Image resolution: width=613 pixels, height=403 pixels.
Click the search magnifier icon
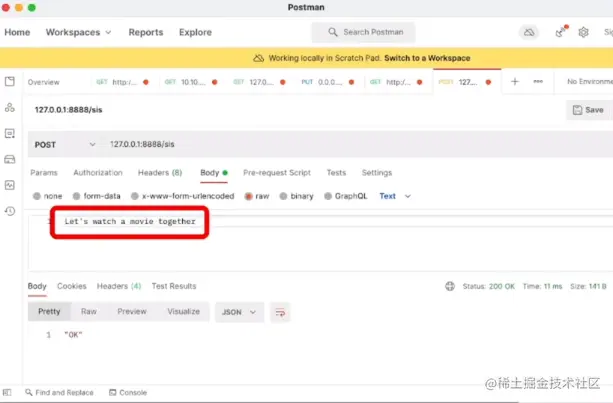(x=333, y=32)
